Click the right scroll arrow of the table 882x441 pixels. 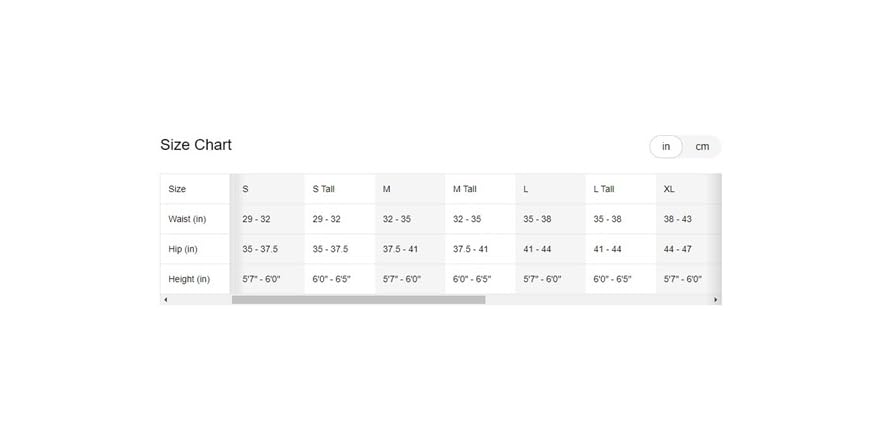(x=716, y=300)
